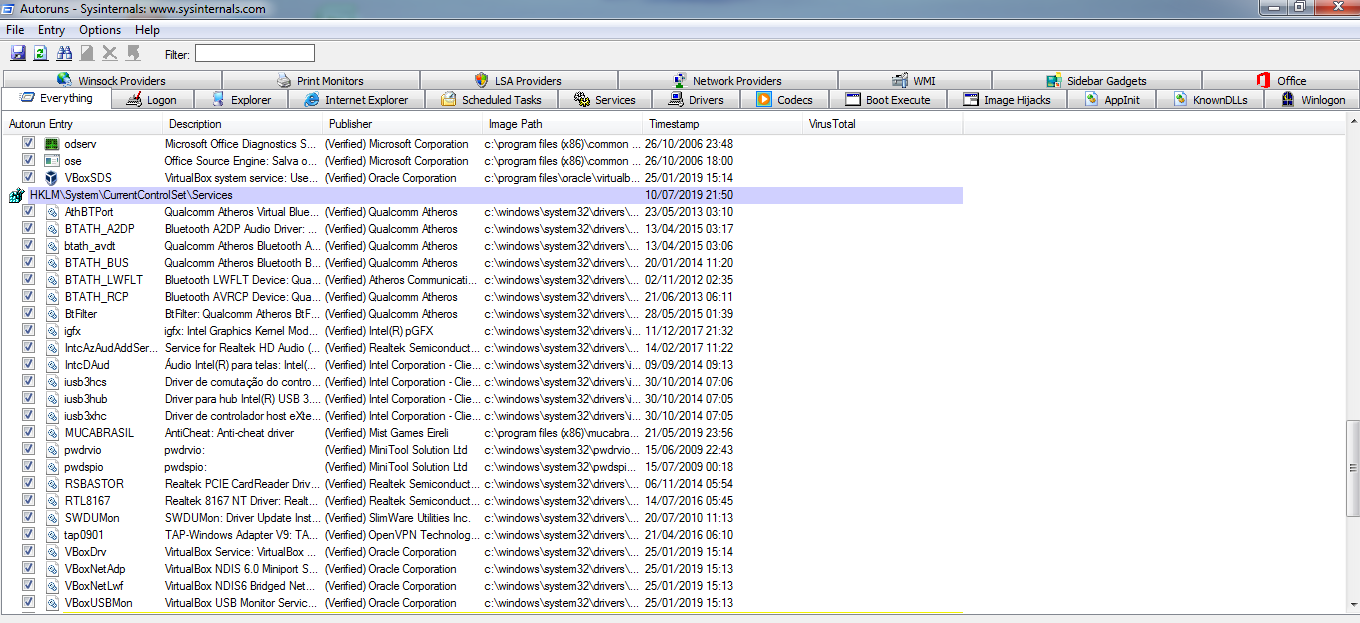Click the binoculars Find icon

click(x=64, y=53)
